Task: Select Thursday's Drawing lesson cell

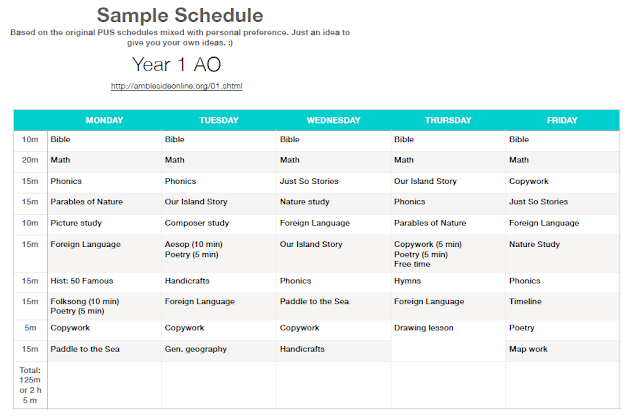Action: (448, 340)
